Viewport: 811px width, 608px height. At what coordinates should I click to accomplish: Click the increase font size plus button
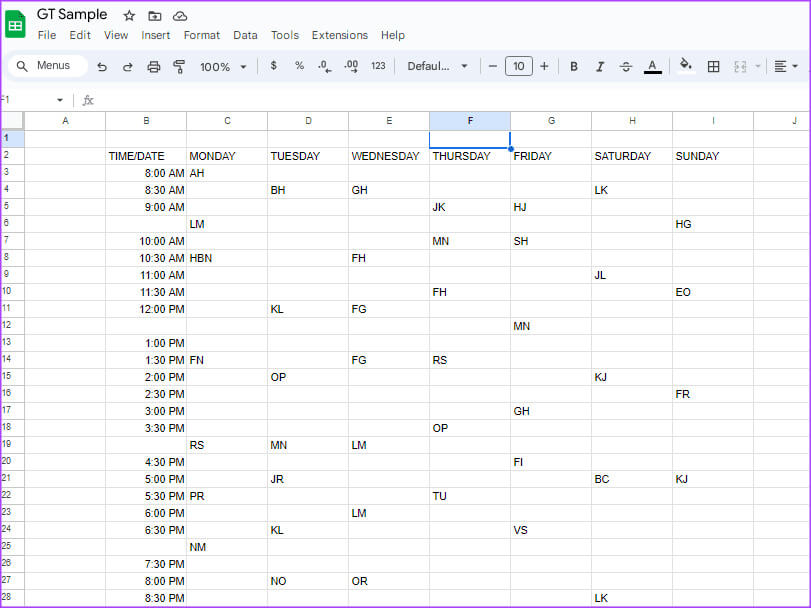[544, 67]
